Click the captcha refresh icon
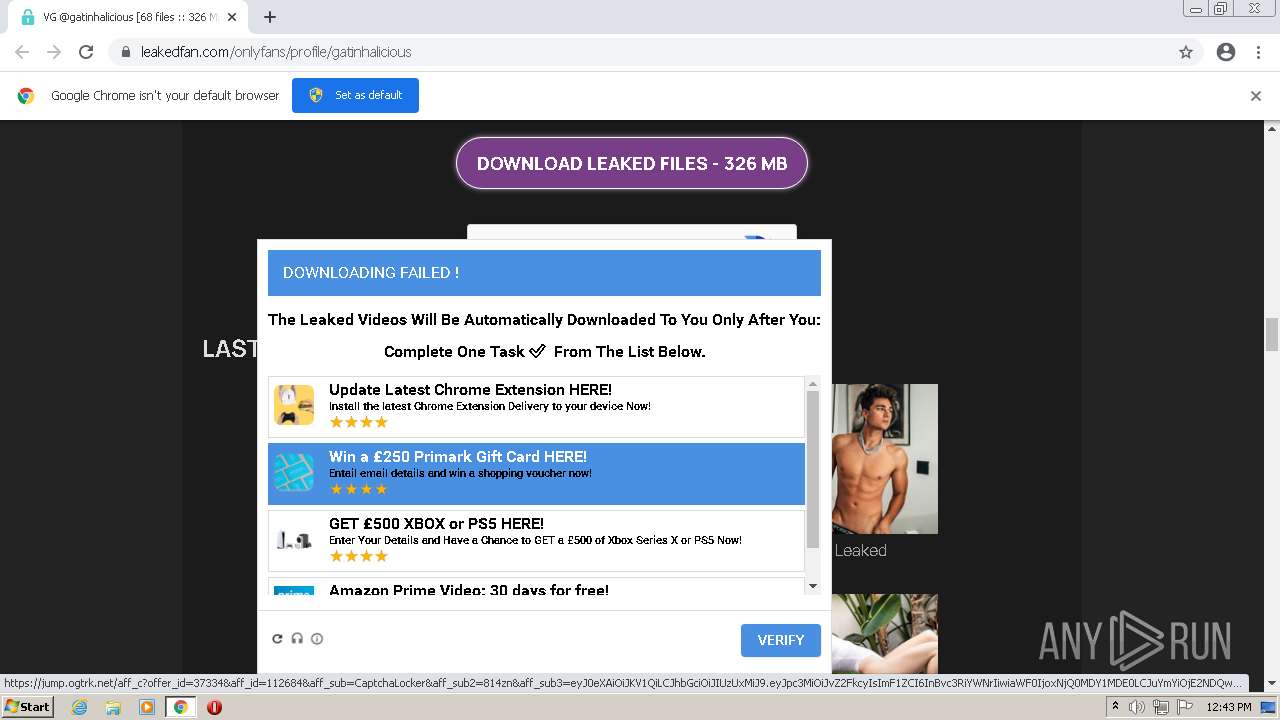 tap(278, 639)
